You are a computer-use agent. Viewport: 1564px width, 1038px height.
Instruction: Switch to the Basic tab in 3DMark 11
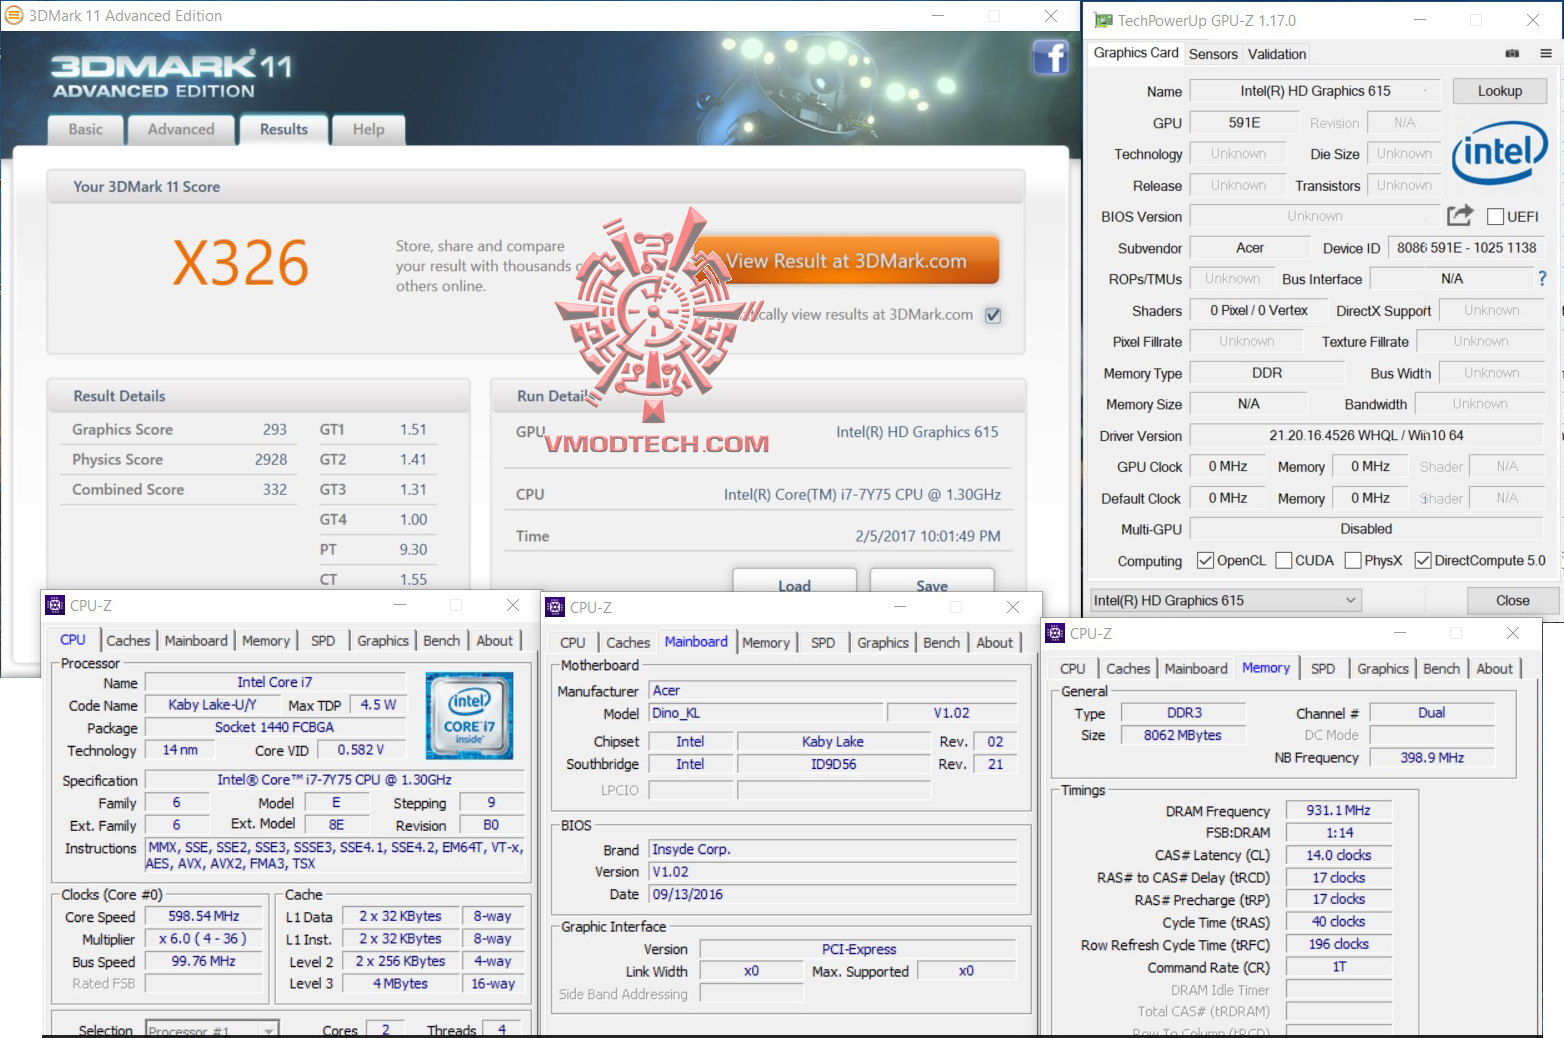click(x=86, y=130)
